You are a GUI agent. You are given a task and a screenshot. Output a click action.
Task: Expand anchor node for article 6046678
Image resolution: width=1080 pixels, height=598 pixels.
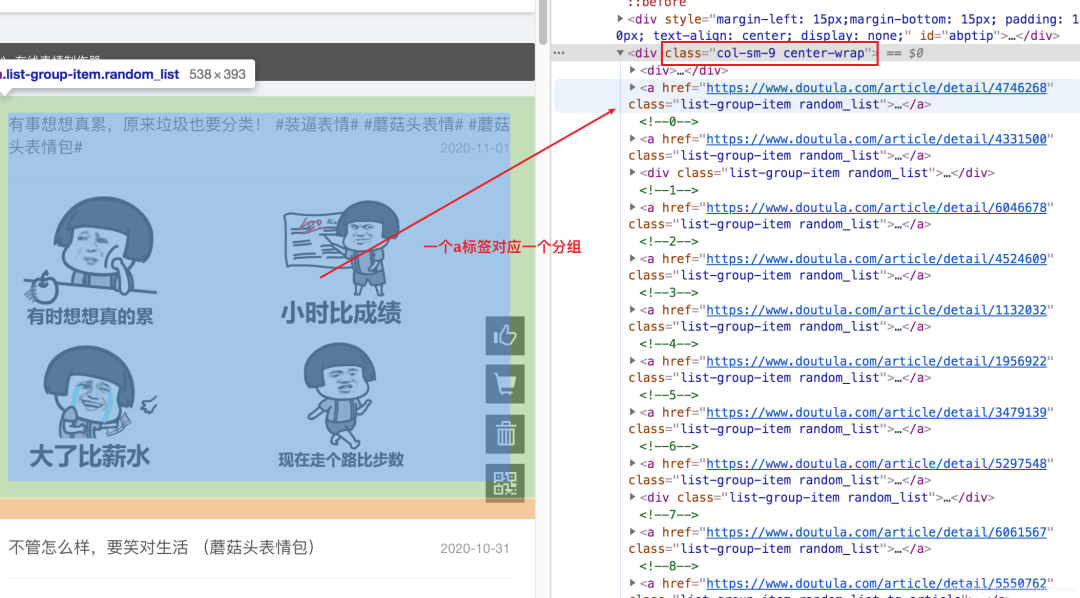point(632,207)
